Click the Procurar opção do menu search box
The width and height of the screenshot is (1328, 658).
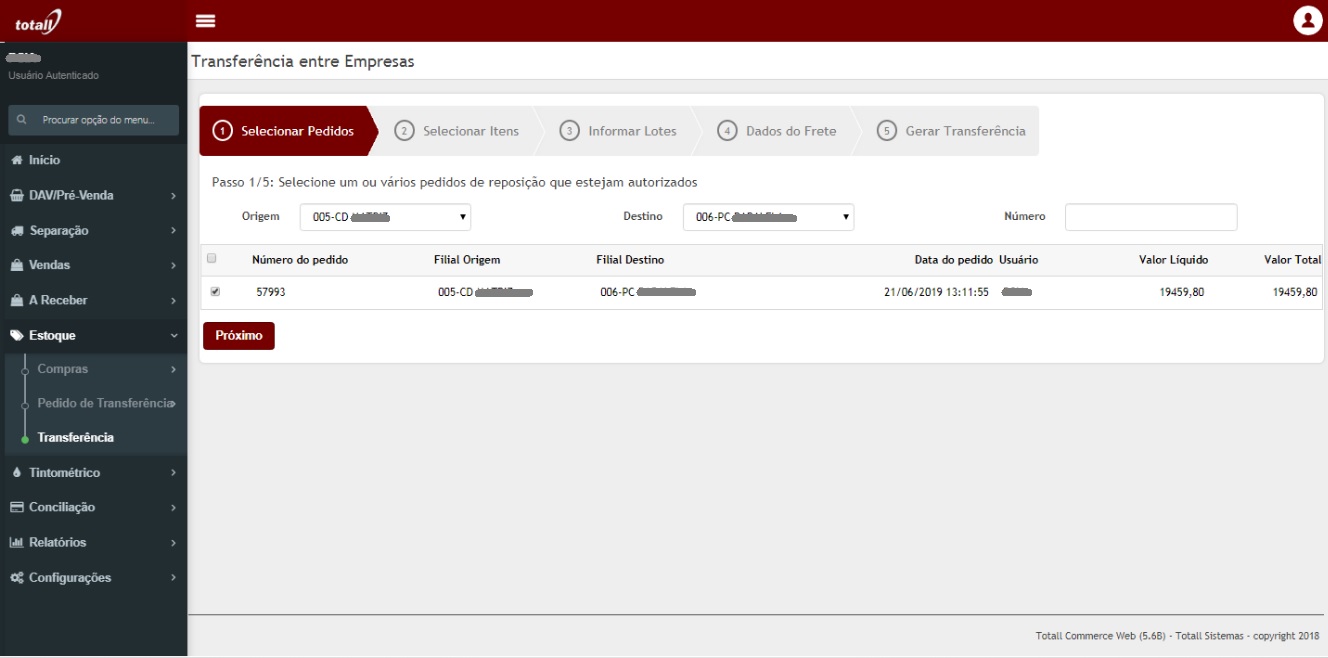tap(93, 120)
